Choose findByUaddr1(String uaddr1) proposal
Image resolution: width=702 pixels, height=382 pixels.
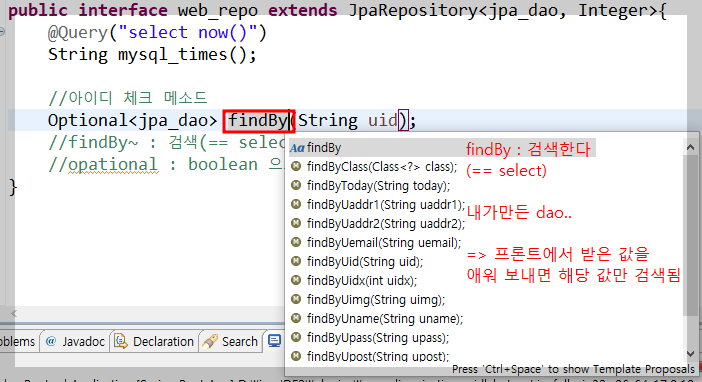click(386, 205)
